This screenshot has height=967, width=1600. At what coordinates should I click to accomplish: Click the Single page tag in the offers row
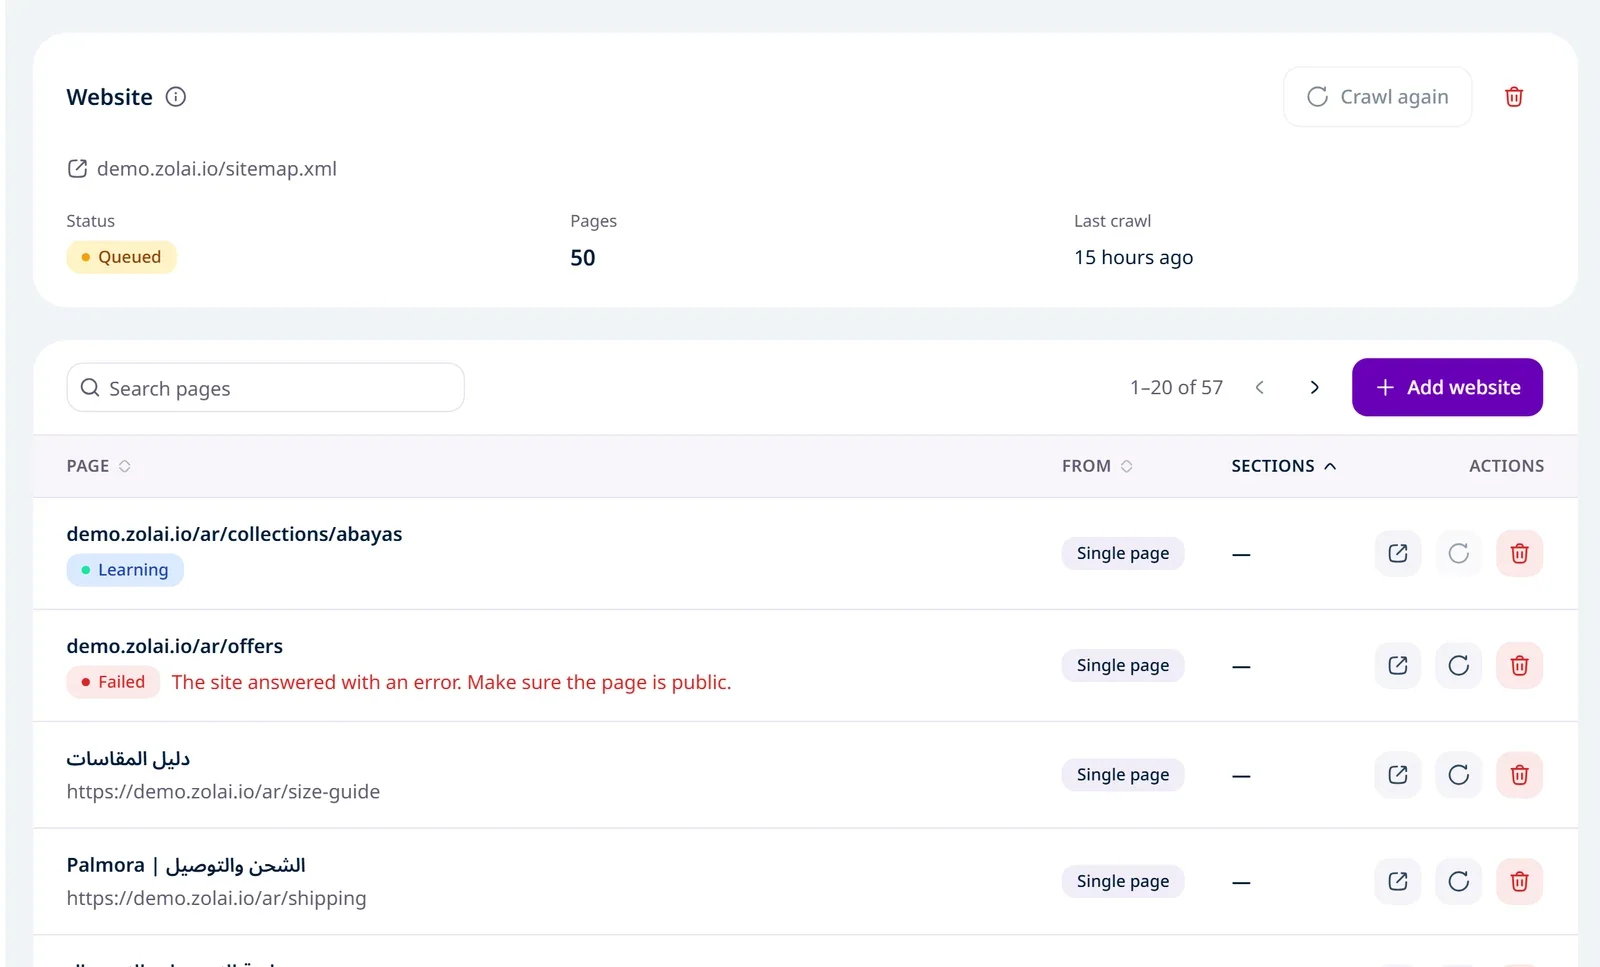[1123, 666]
